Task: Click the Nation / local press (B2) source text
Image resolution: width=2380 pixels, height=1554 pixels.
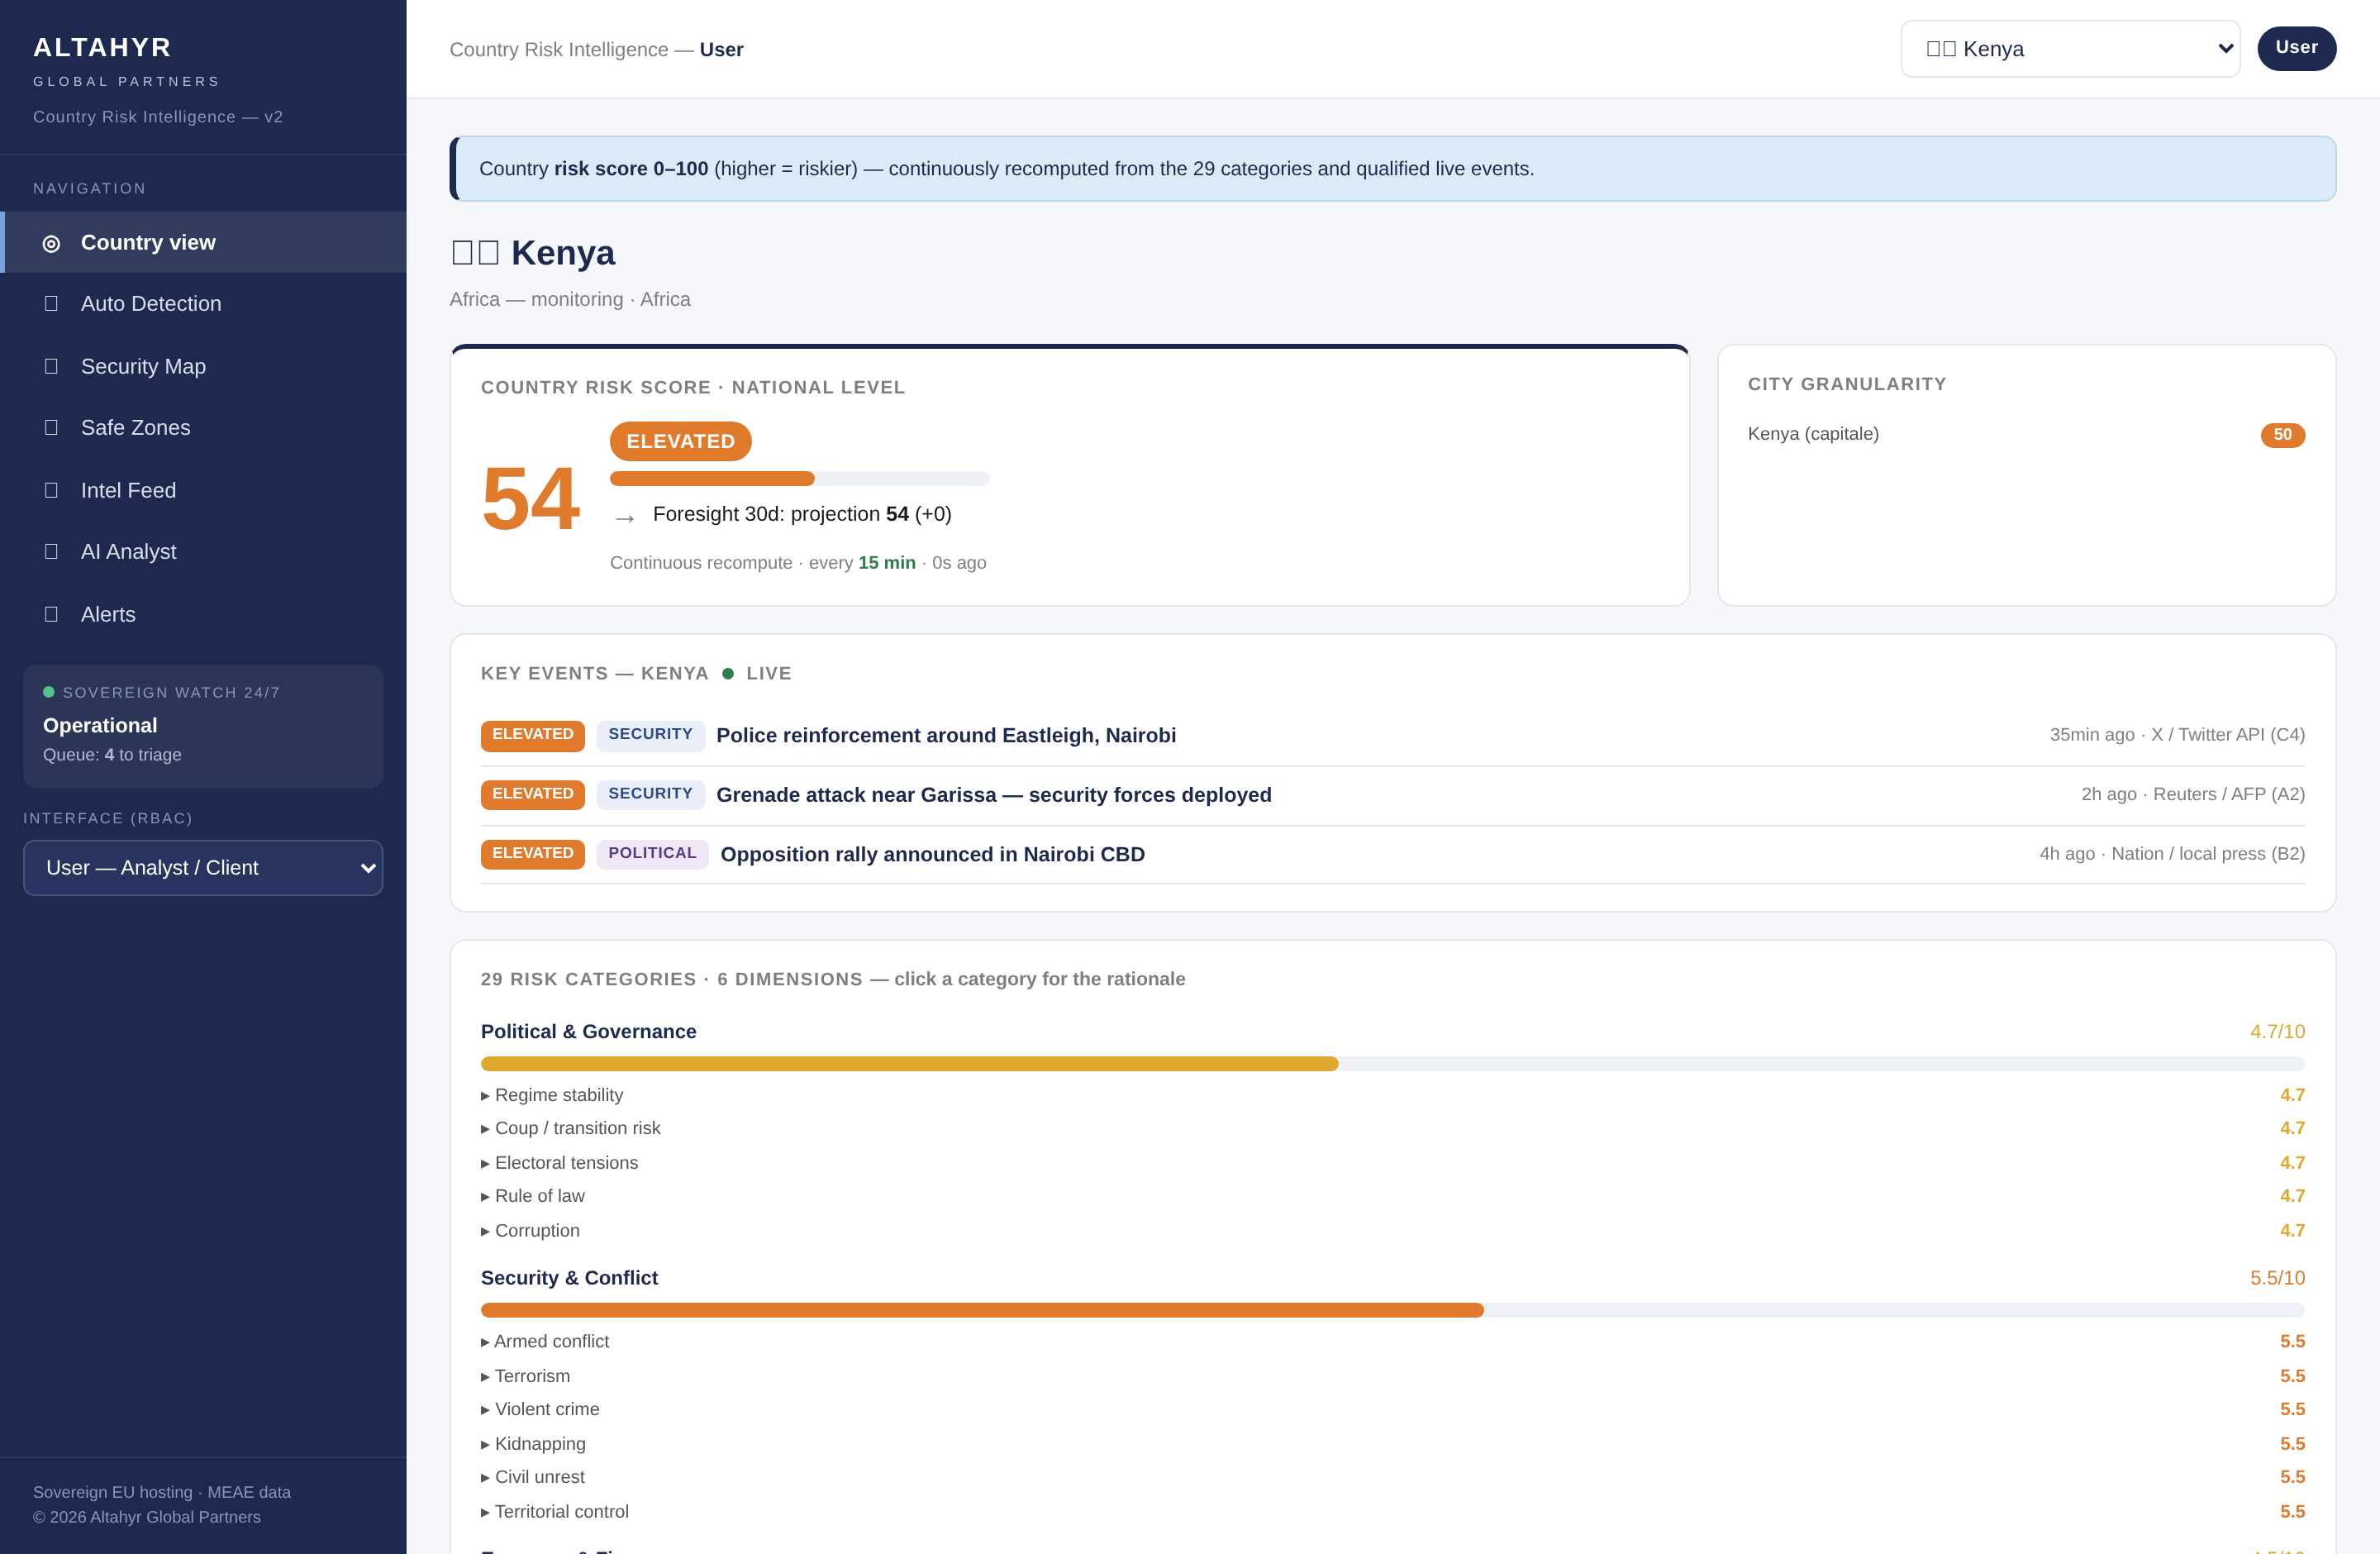Action: (x=2208, y=854)
